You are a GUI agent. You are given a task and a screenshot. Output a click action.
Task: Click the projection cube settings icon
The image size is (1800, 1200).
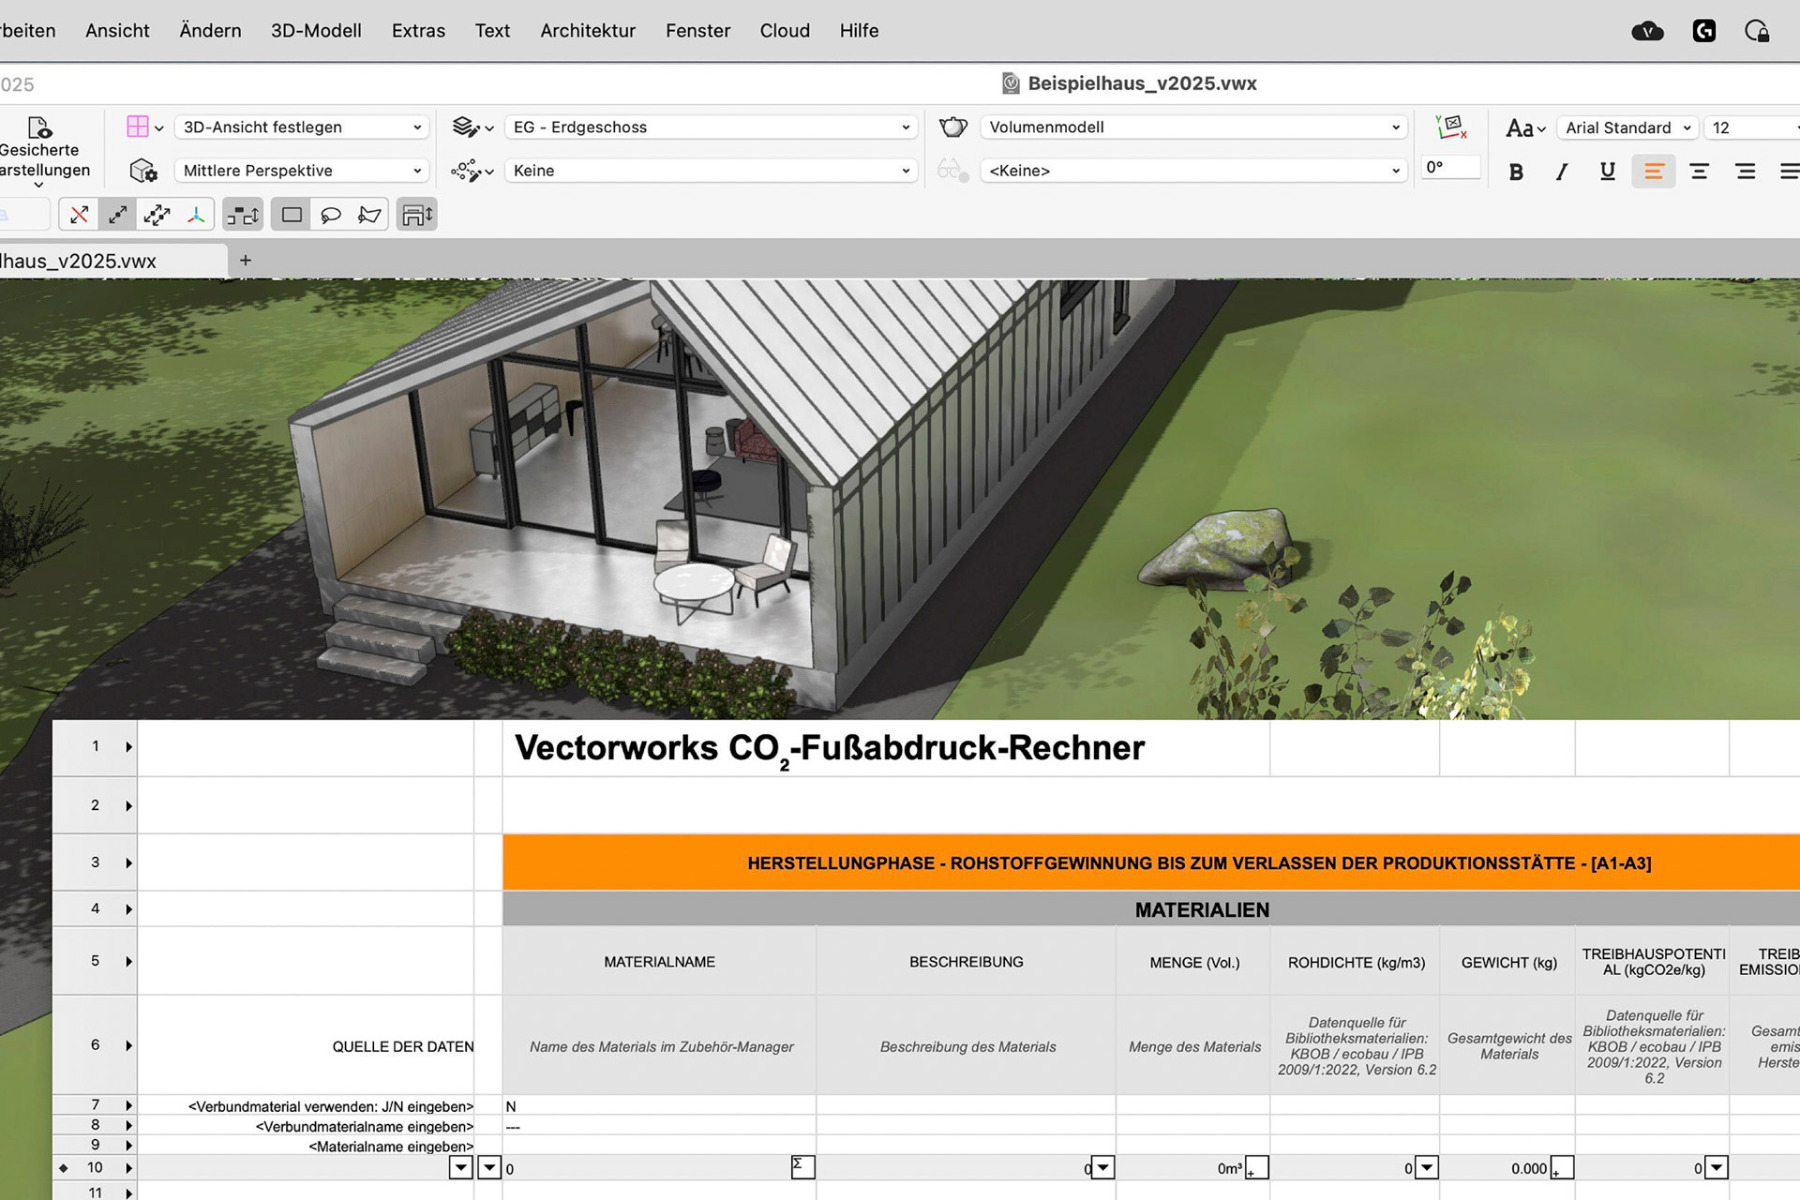point(143,170)
